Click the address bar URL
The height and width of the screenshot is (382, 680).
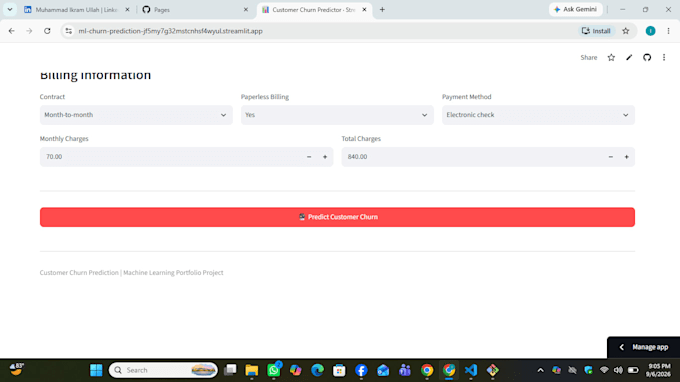click(x=170, y=31)
